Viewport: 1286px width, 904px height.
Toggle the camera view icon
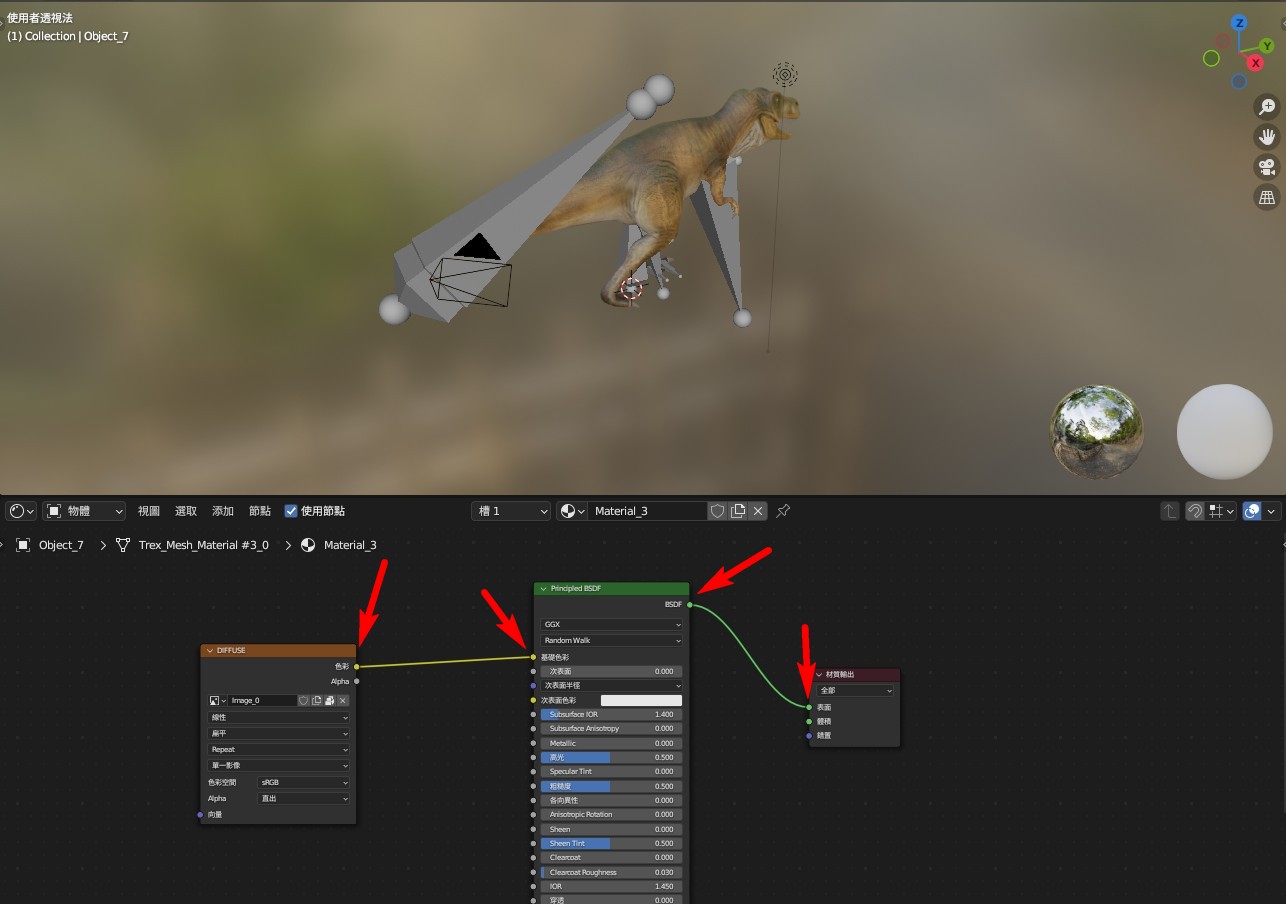click(x=1267, y=167)
